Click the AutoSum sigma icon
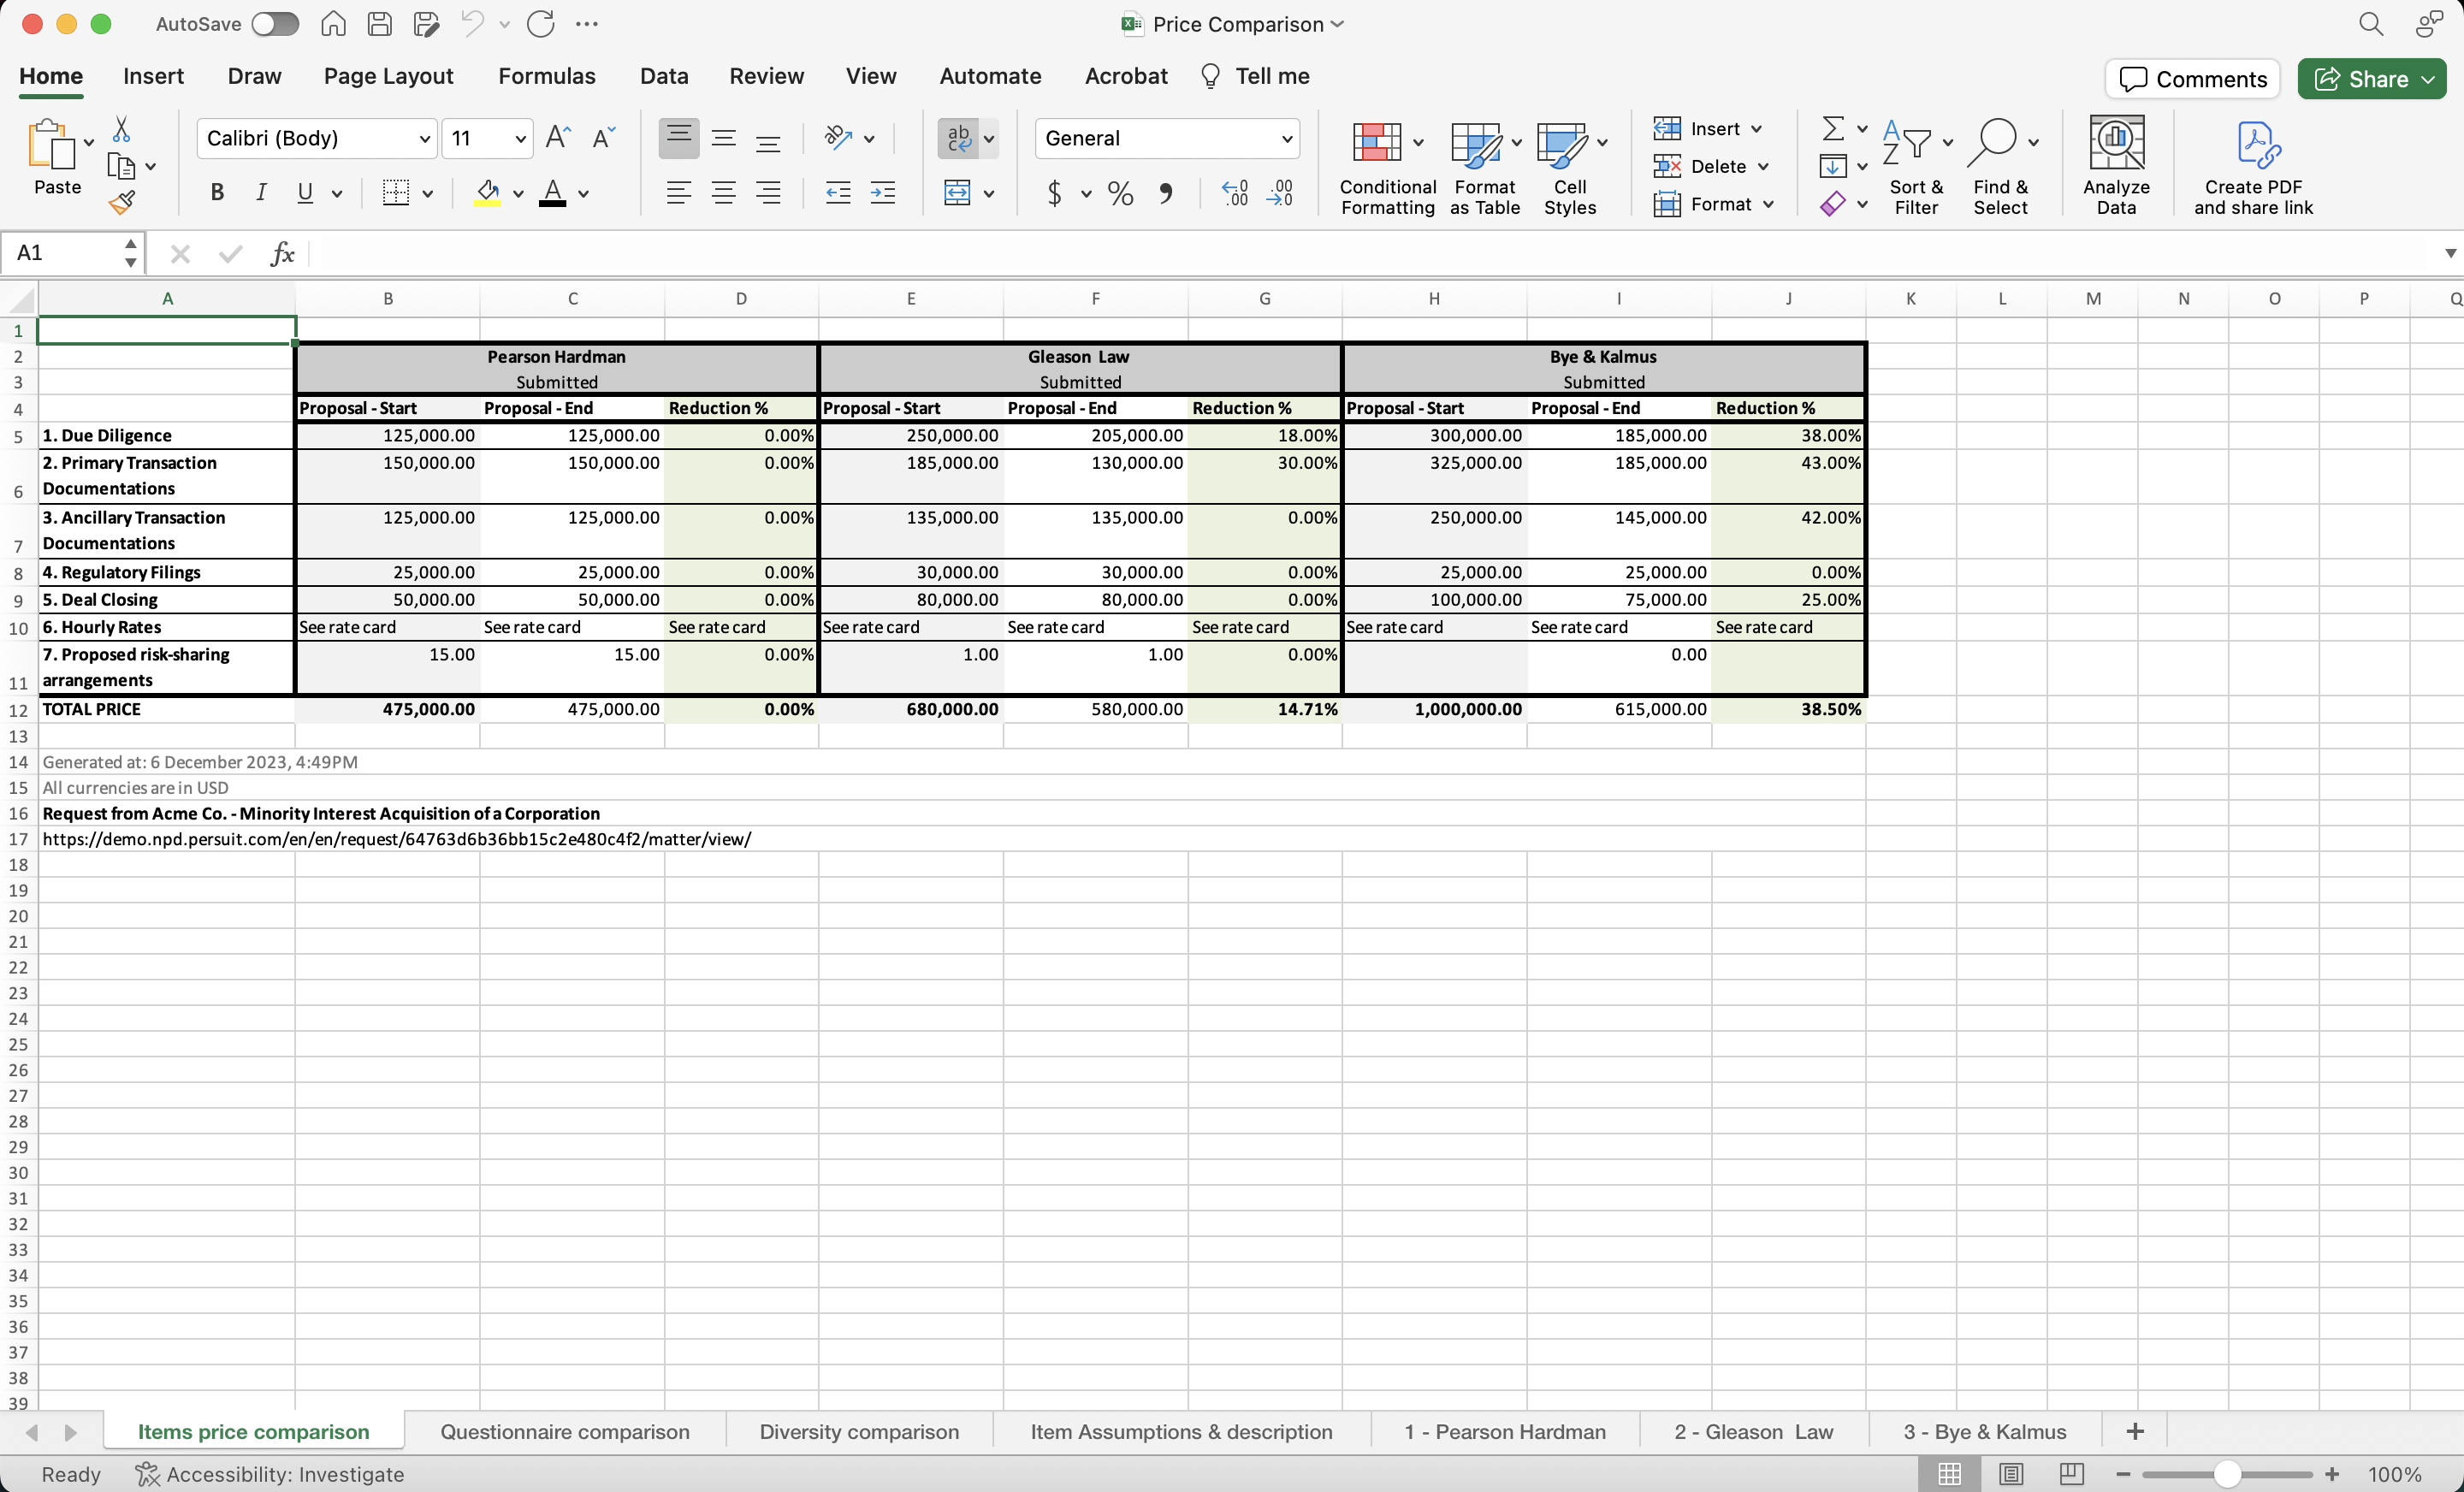The height and width of the screenshot is (1492, 2464). pyautogui.click(x=1832, y=128)
